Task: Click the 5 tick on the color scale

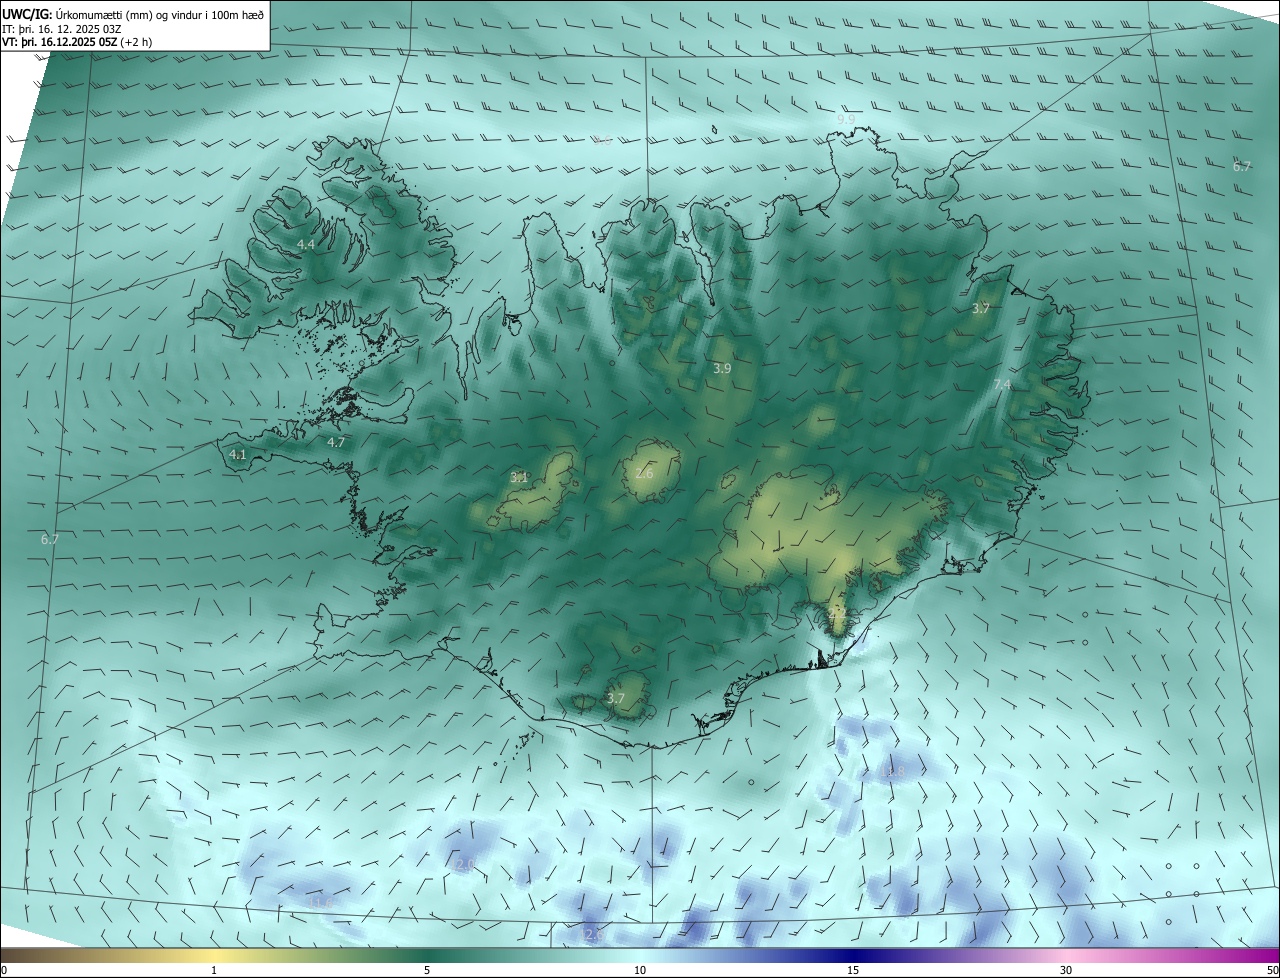Action: (427, 970)
